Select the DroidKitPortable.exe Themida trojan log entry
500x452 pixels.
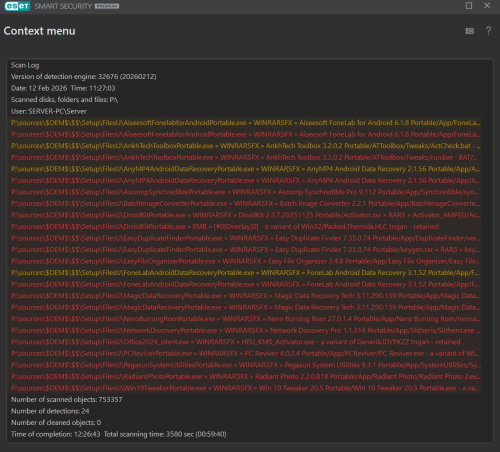(225, 227)
